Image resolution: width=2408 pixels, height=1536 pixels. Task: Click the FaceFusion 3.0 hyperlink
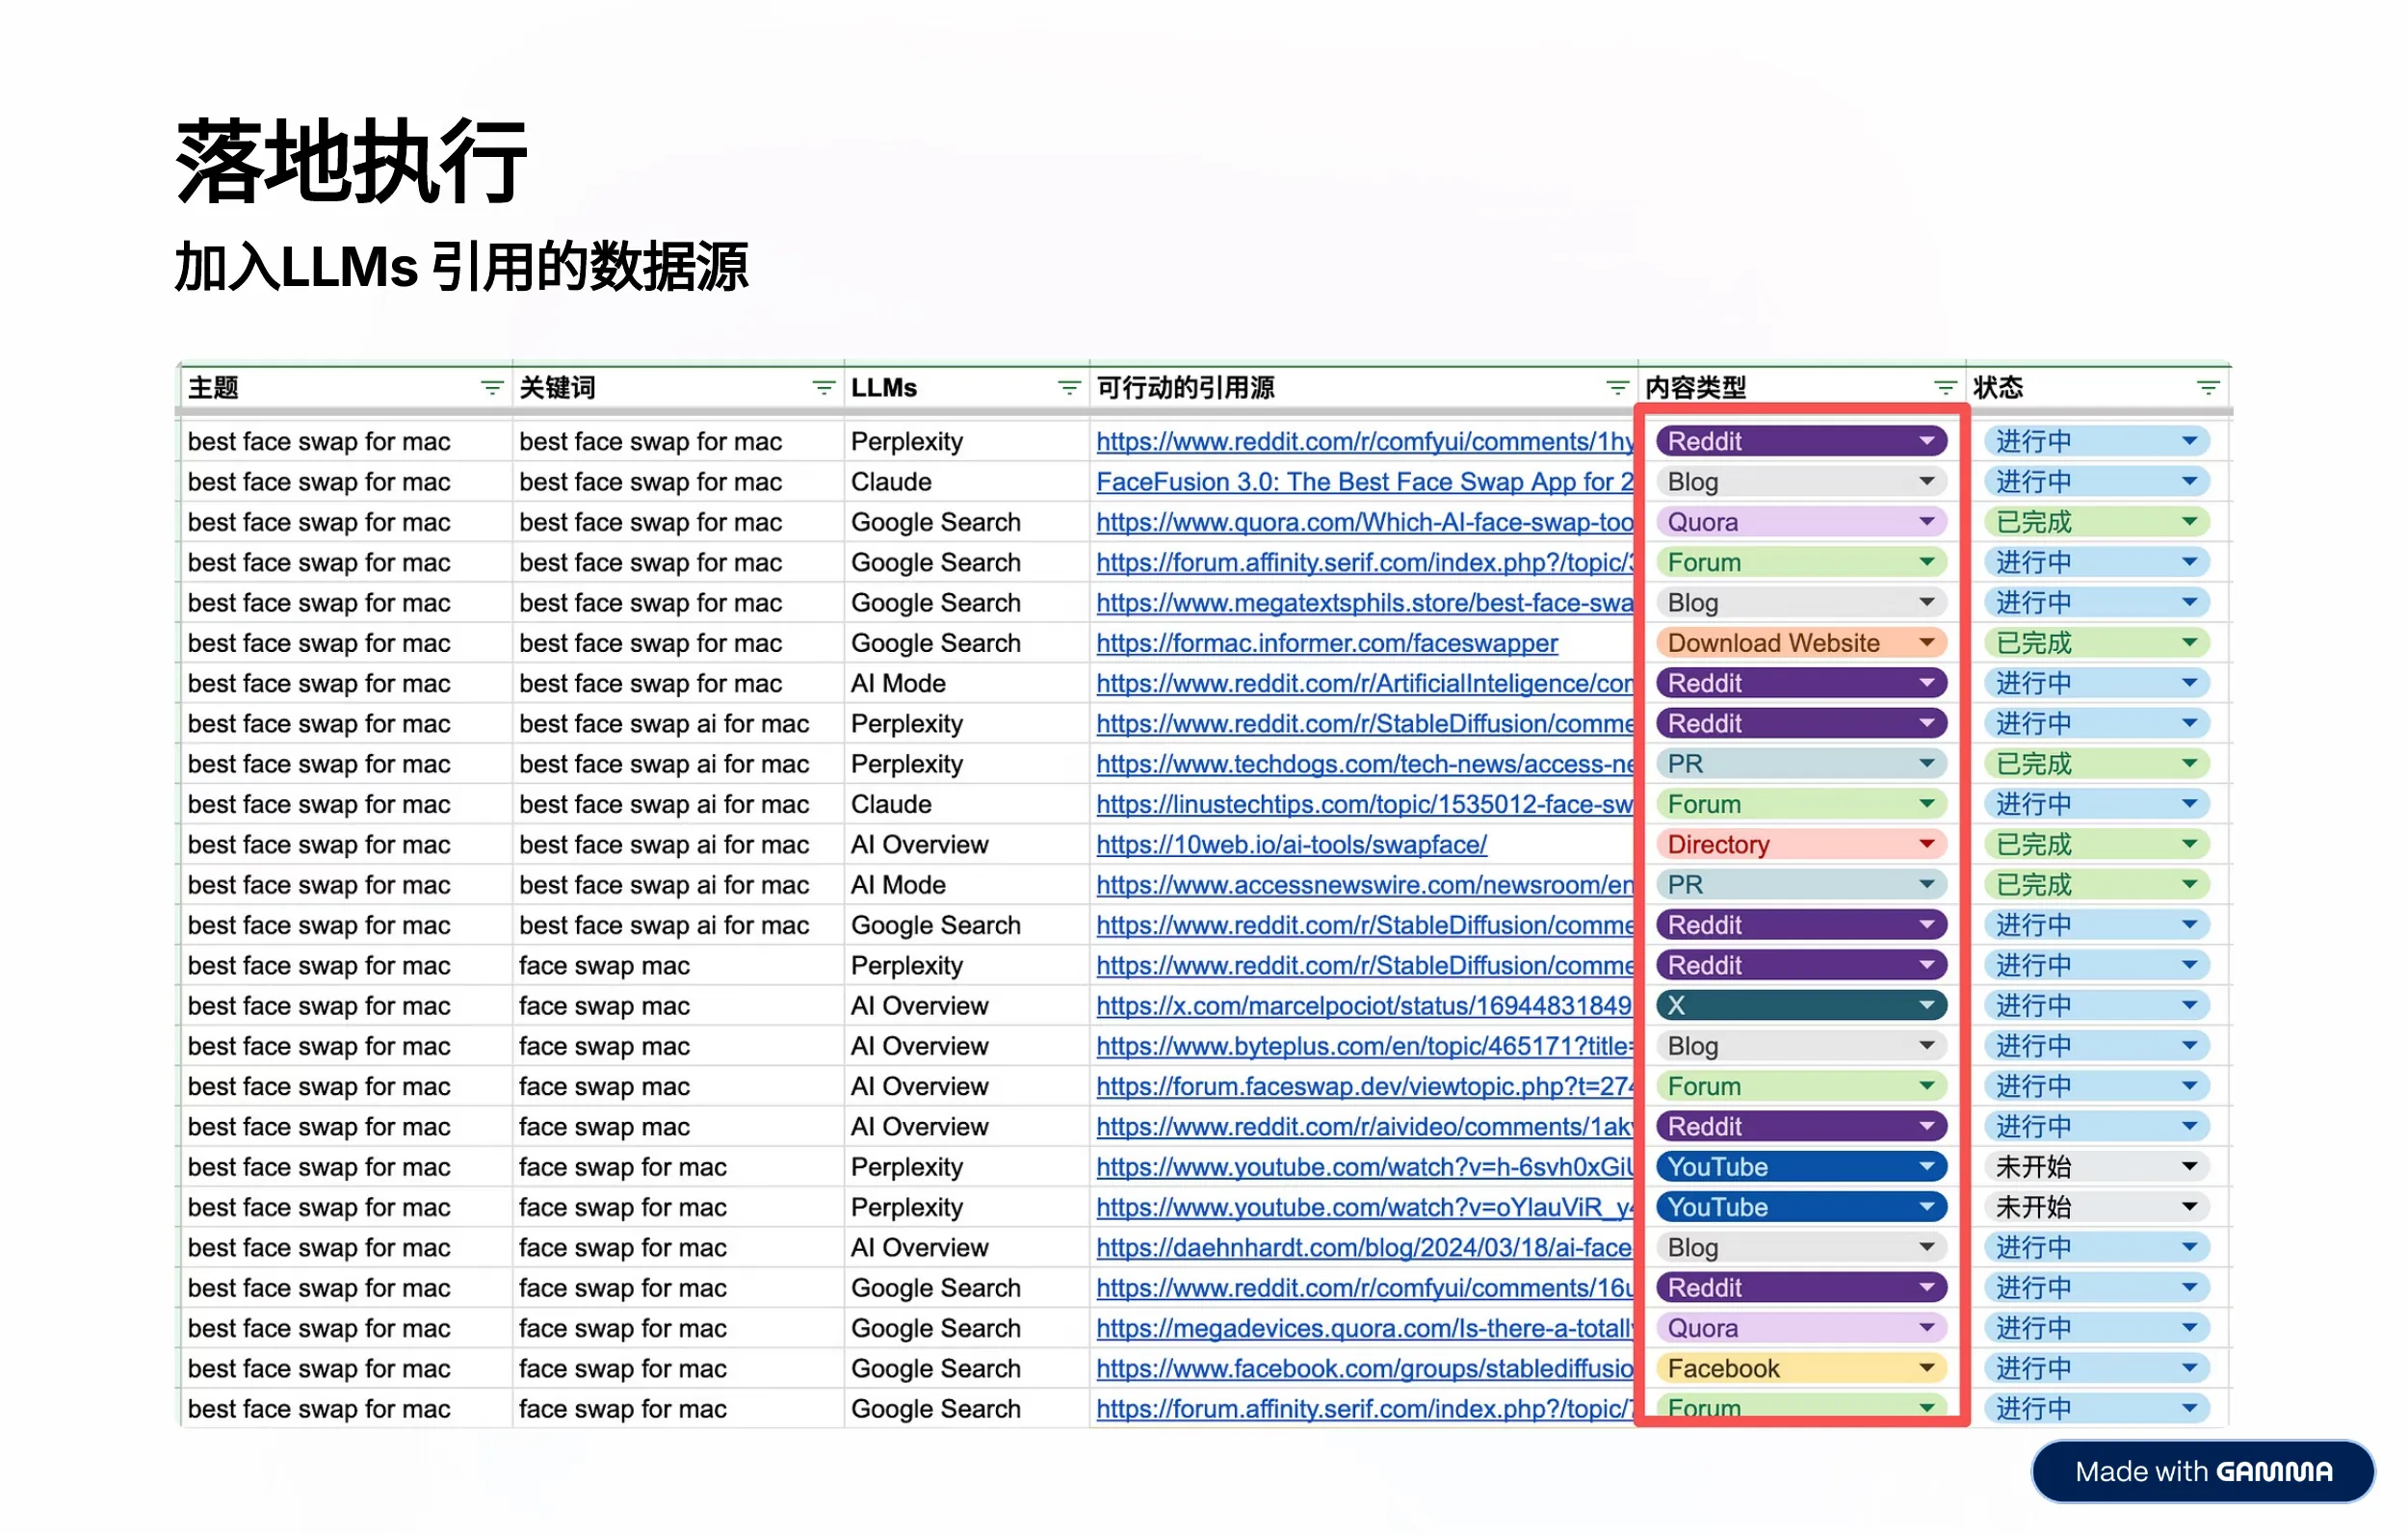pos(1360,481)
